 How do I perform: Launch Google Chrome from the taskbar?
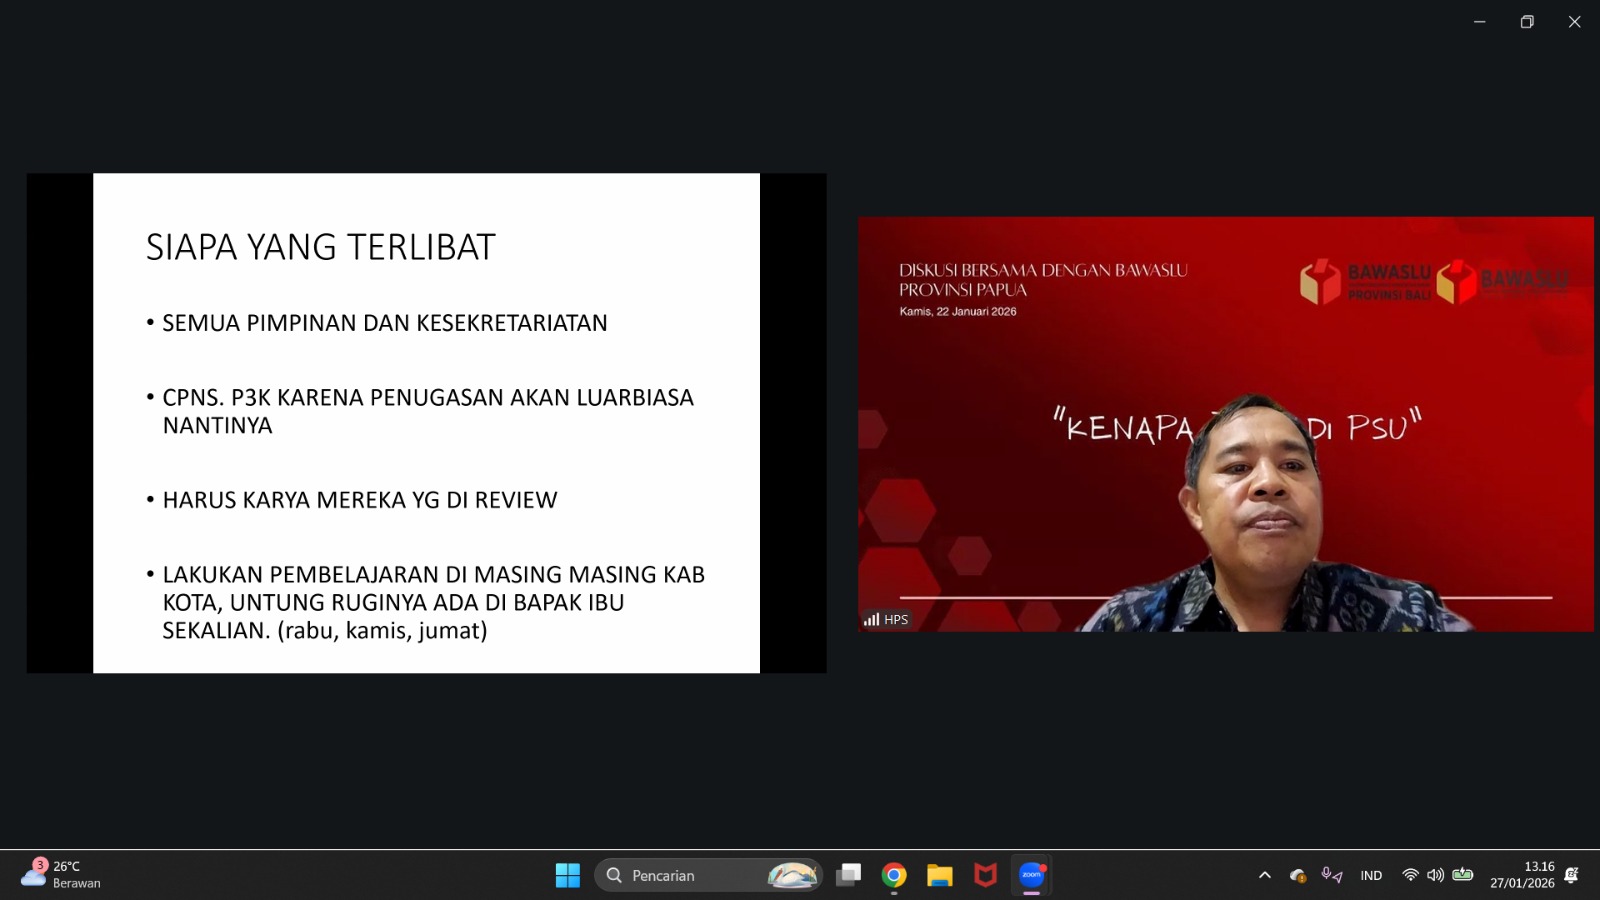894,875
